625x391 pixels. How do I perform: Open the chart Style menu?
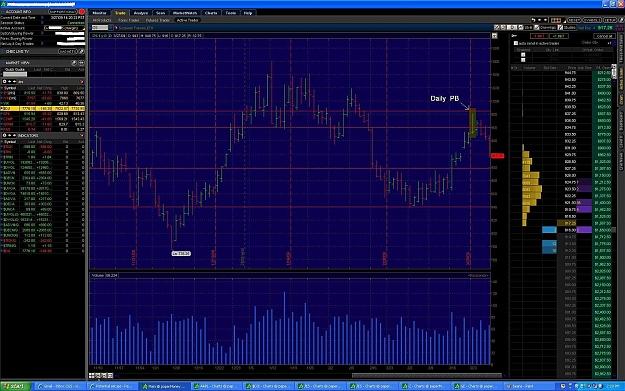(527, 28)
